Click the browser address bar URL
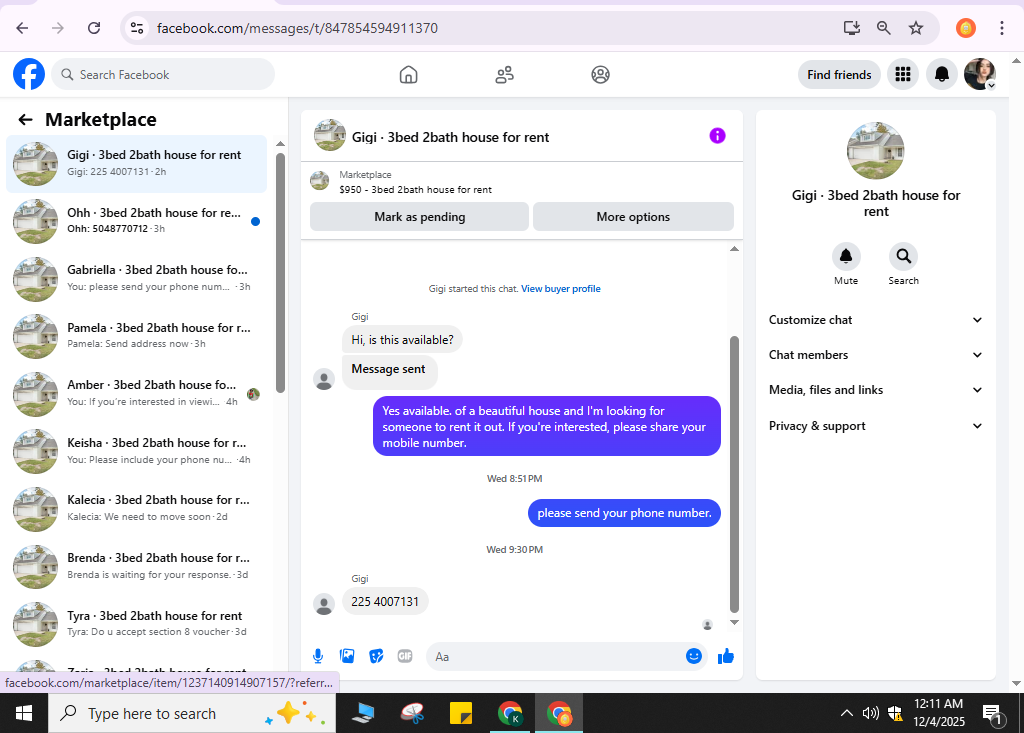Image resolution: width=1024 pixels, height=733 pixels. point(297,28)
